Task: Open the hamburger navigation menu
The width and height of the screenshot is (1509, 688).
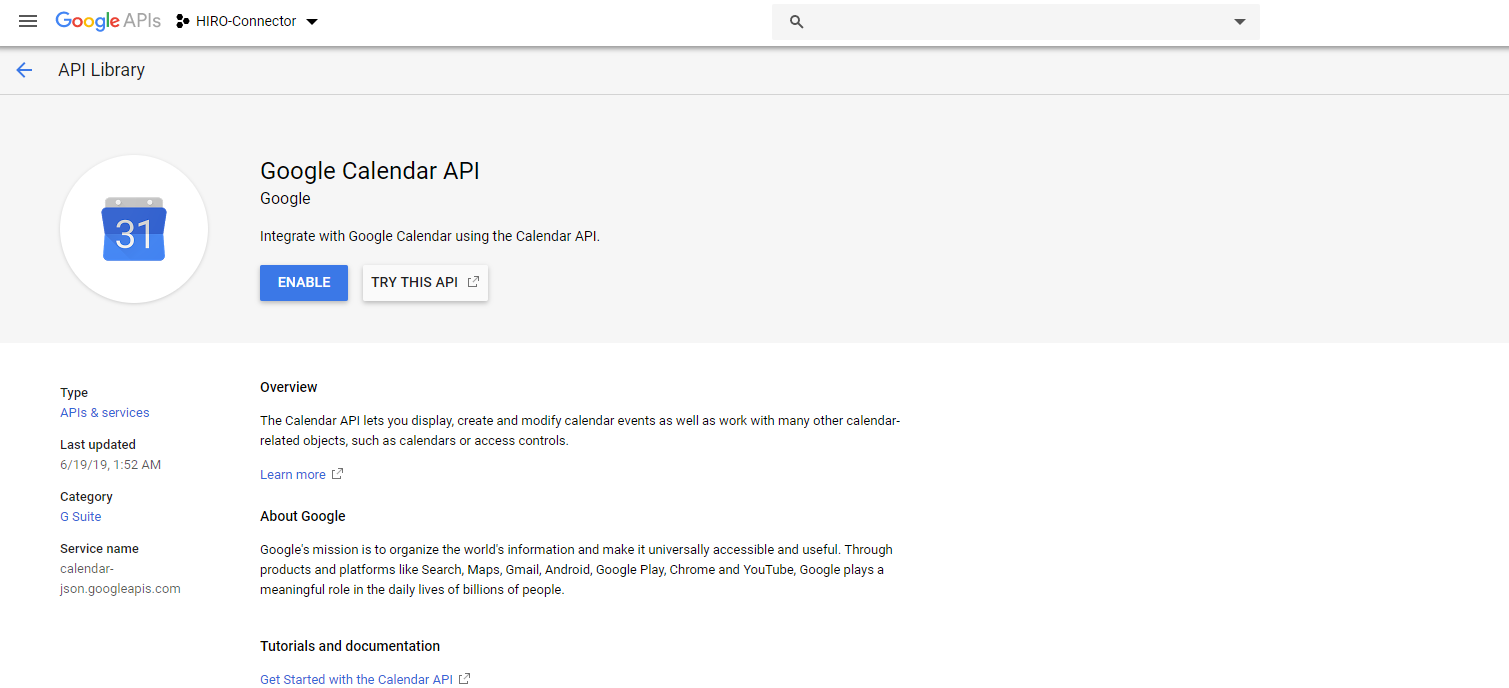Action: 28,21
